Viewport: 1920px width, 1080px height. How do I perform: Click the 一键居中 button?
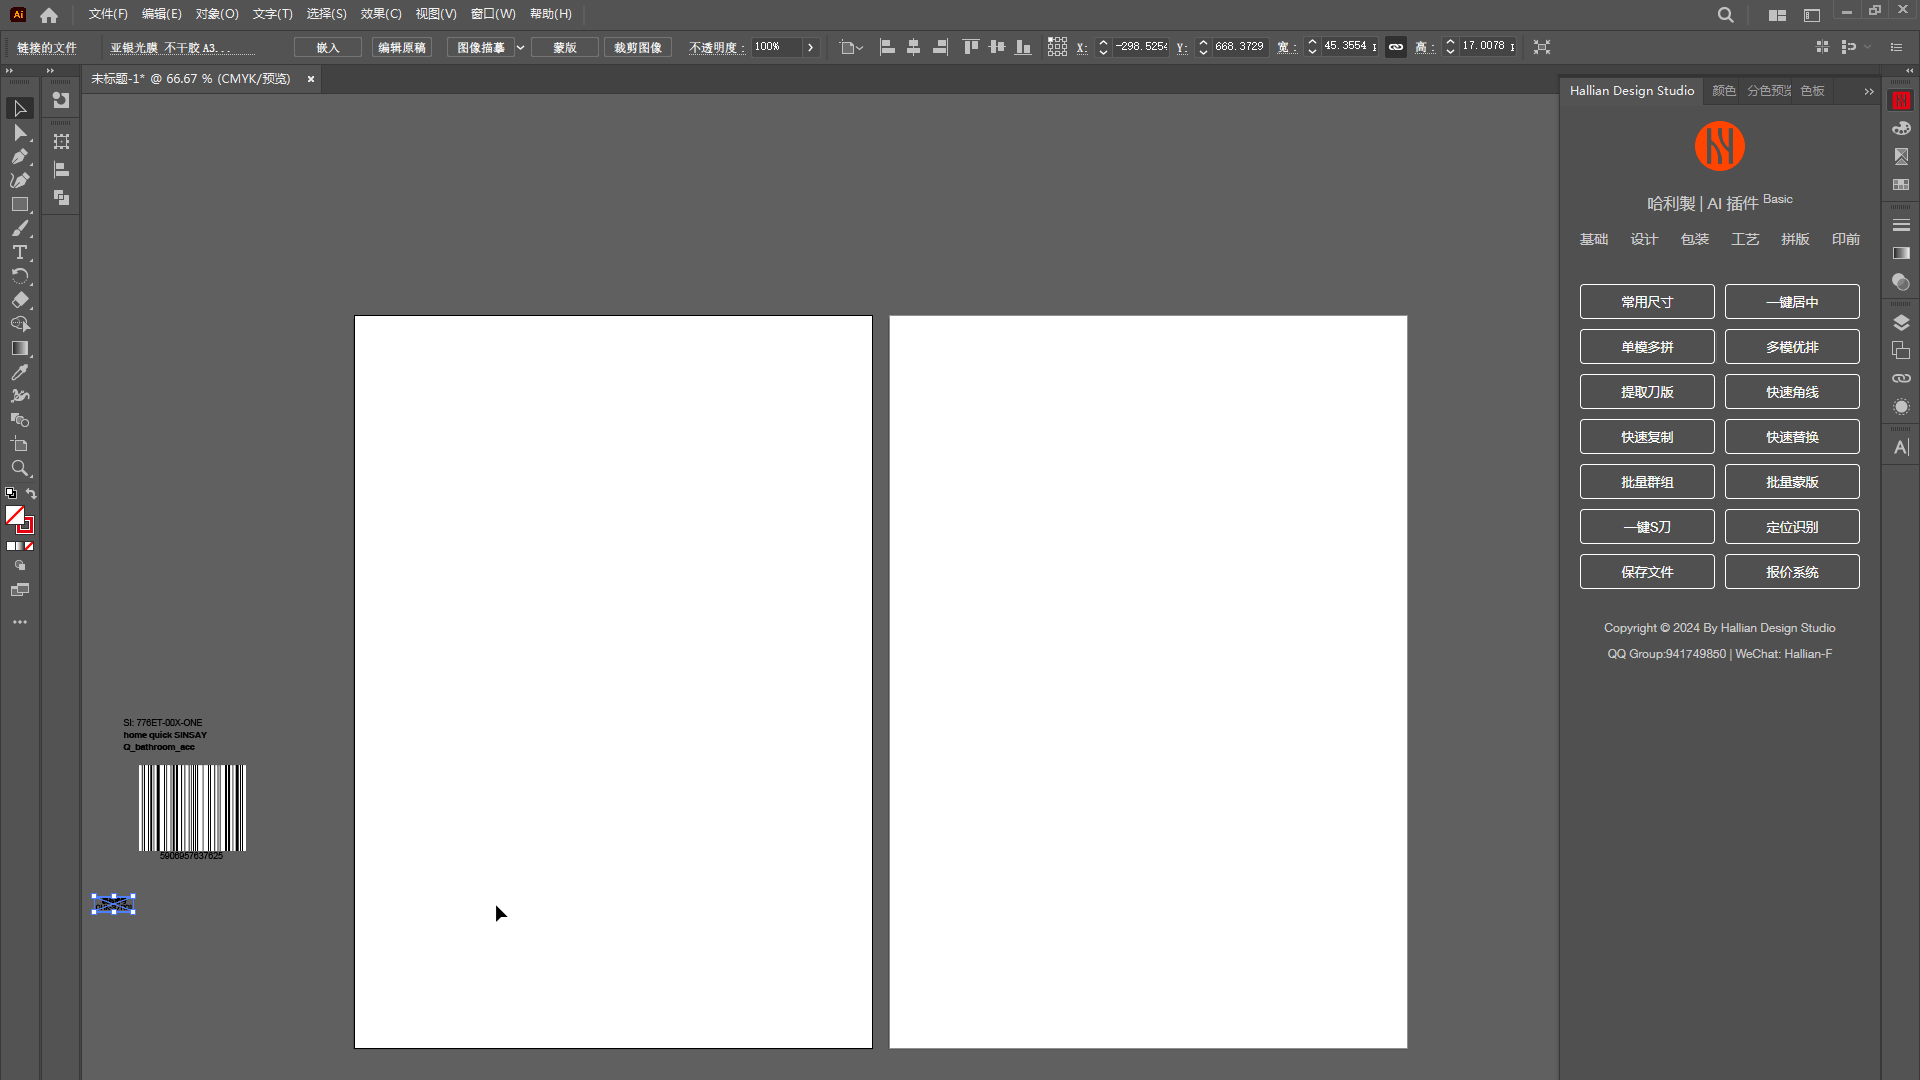[1792, 302]
